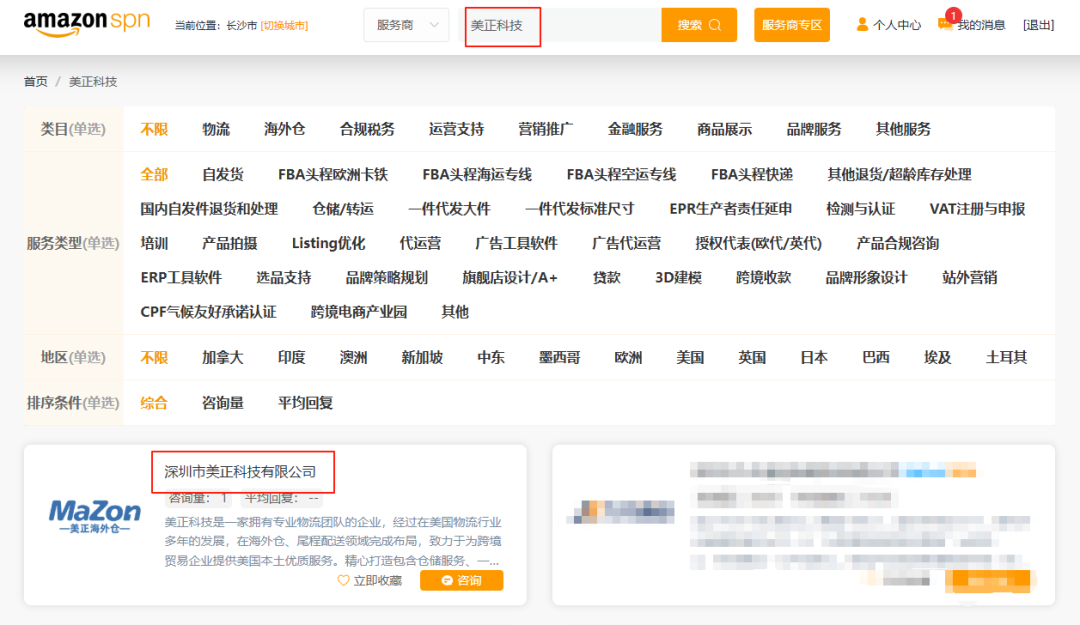Select region 美国
The width and height of the screenshot is (1080, 625).
pos(690,358)
